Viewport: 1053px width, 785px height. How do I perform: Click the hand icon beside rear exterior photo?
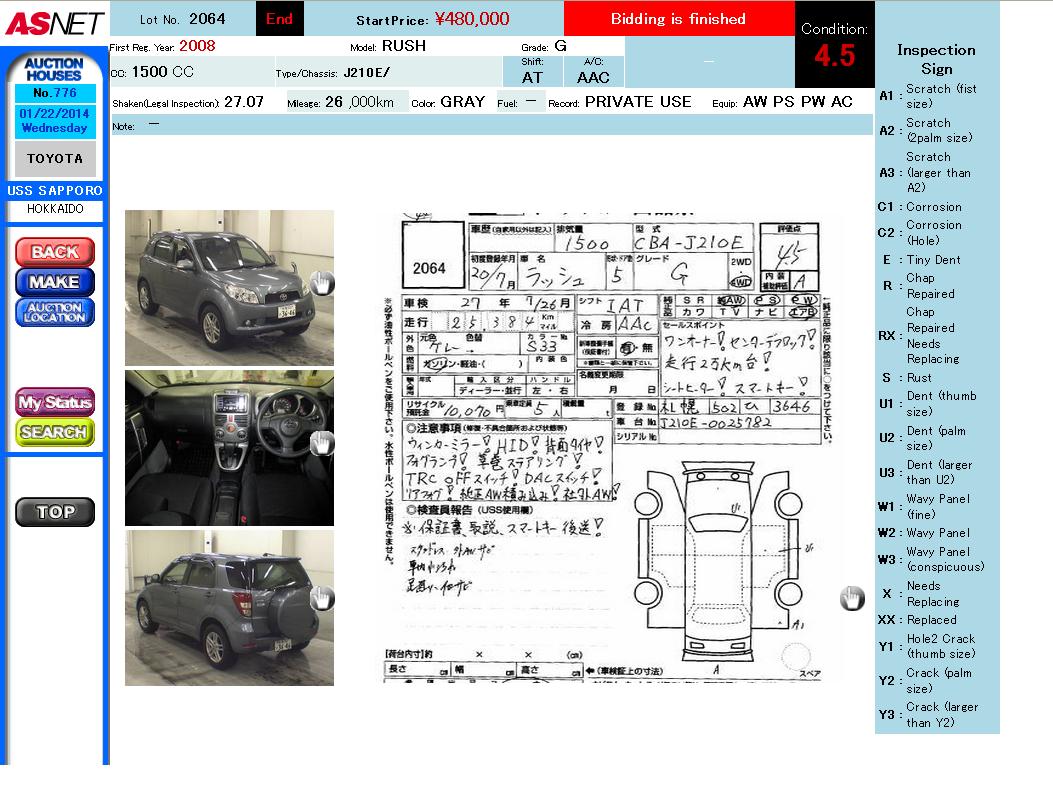(321, 598)
